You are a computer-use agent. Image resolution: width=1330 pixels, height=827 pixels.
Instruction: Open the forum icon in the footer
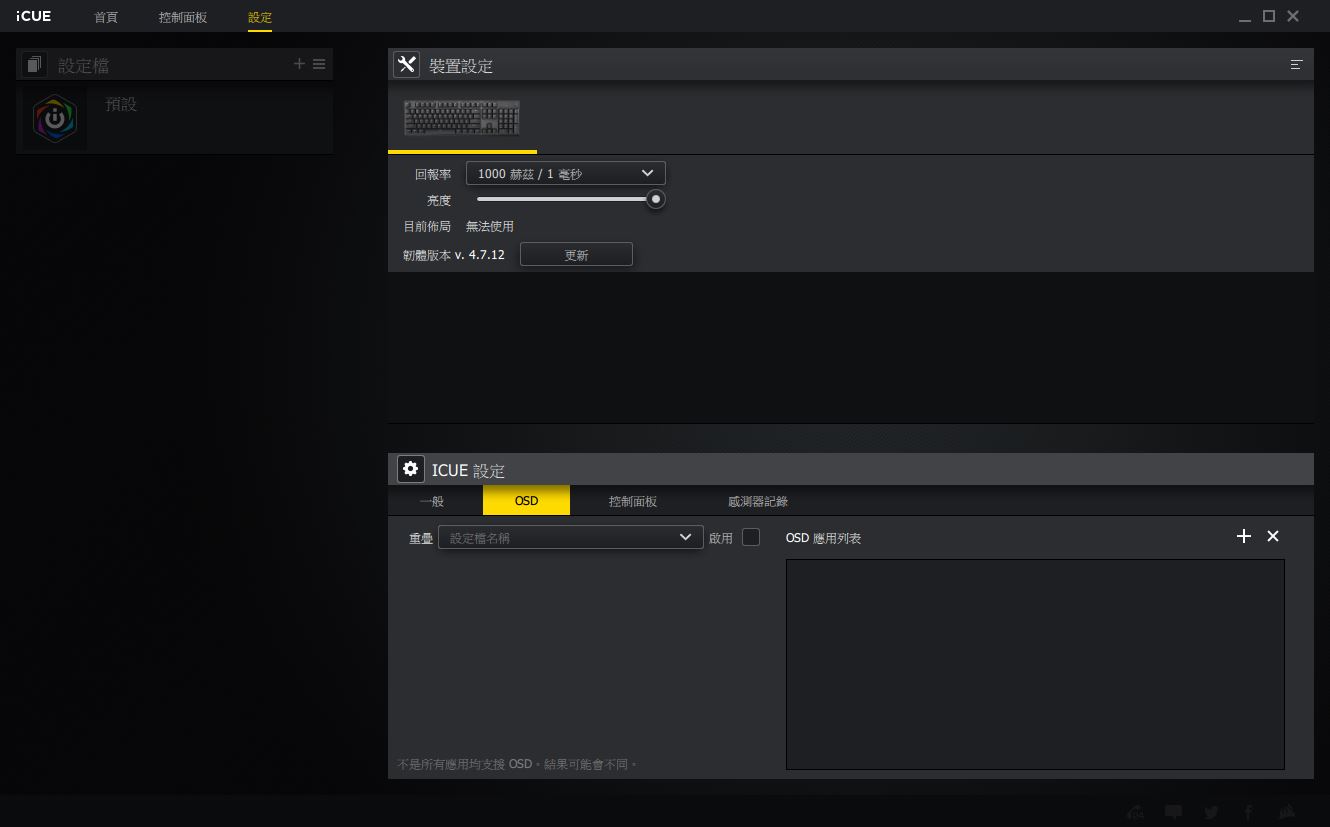tap(1135, 812)
